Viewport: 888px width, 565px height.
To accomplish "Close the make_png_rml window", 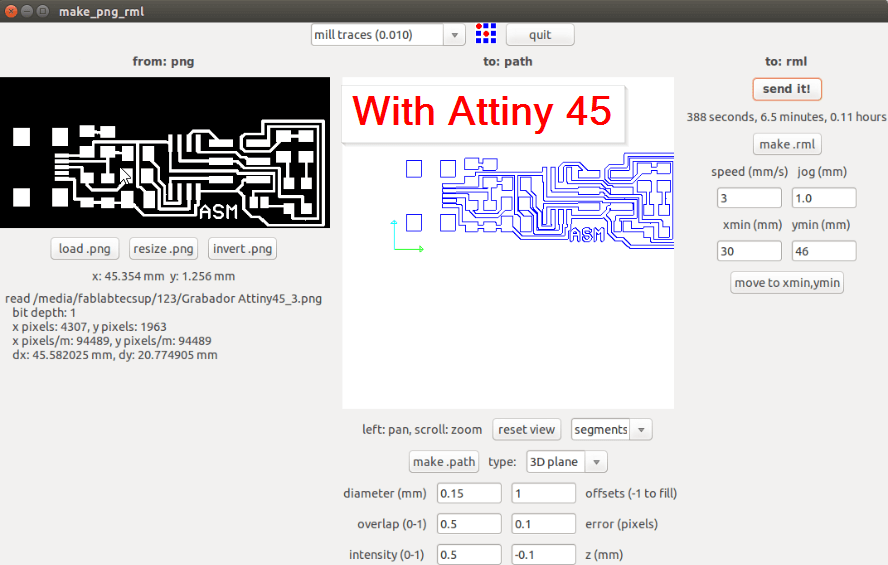I will click(x=10, y=11).
